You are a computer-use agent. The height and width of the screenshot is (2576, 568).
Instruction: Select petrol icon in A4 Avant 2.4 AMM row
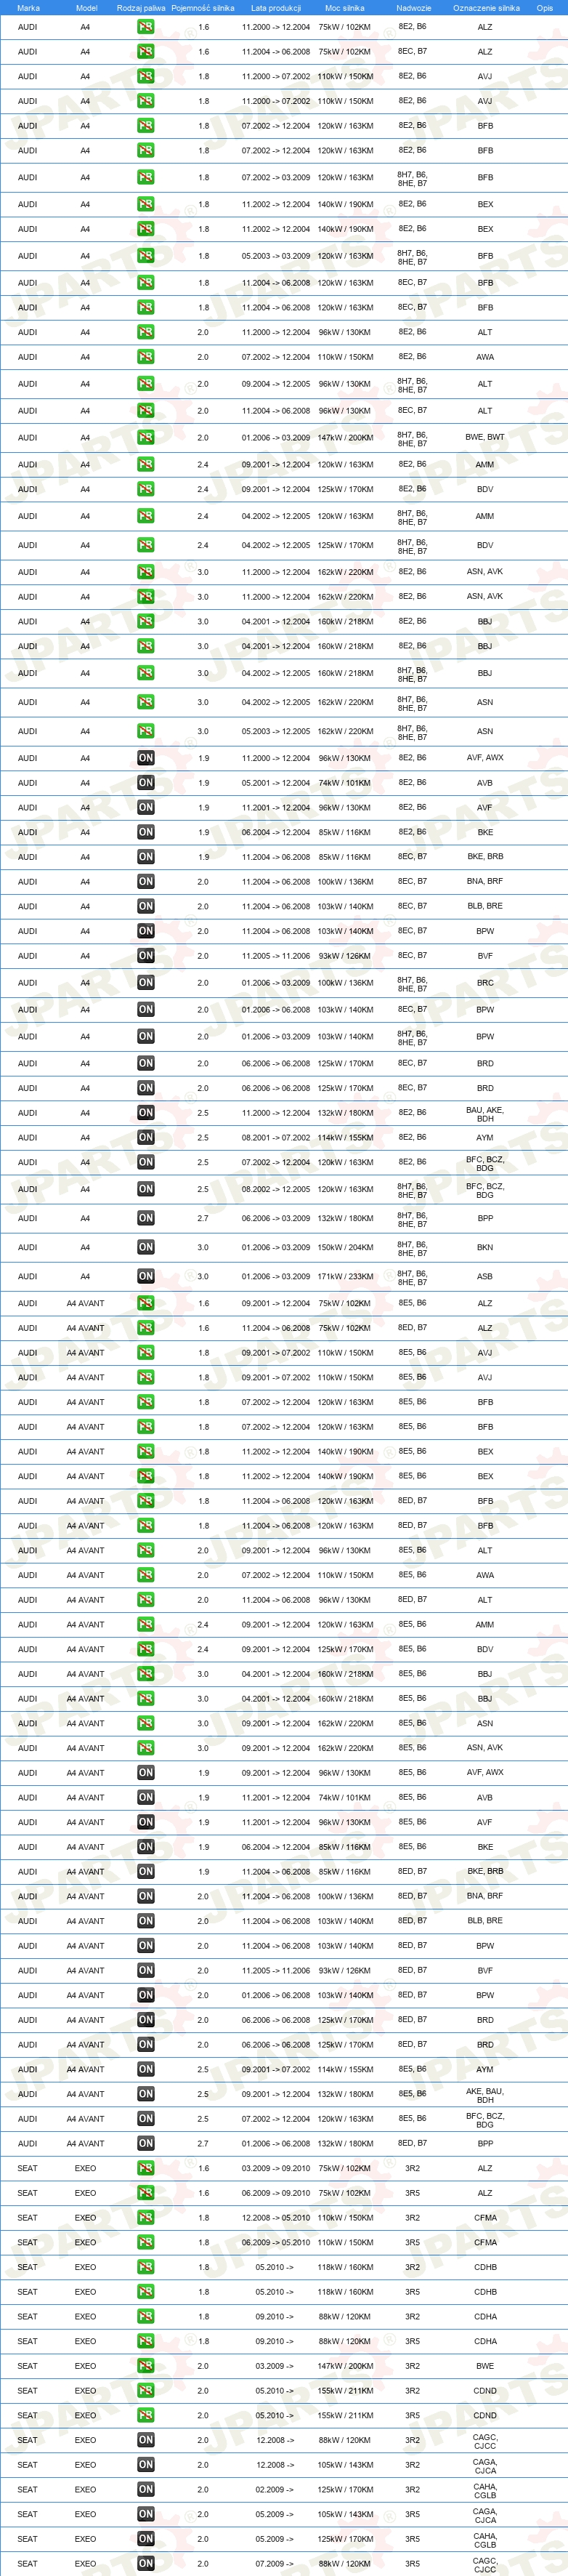(x=146, y=1625)
